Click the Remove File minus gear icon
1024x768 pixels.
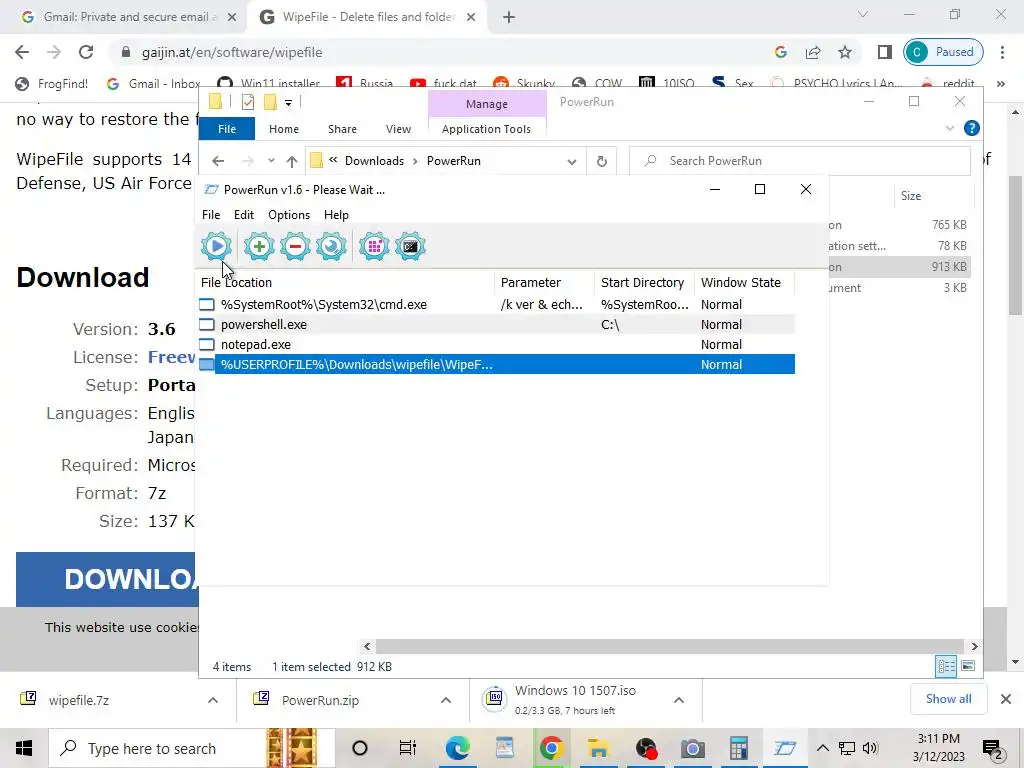click(x=295, y=246)
